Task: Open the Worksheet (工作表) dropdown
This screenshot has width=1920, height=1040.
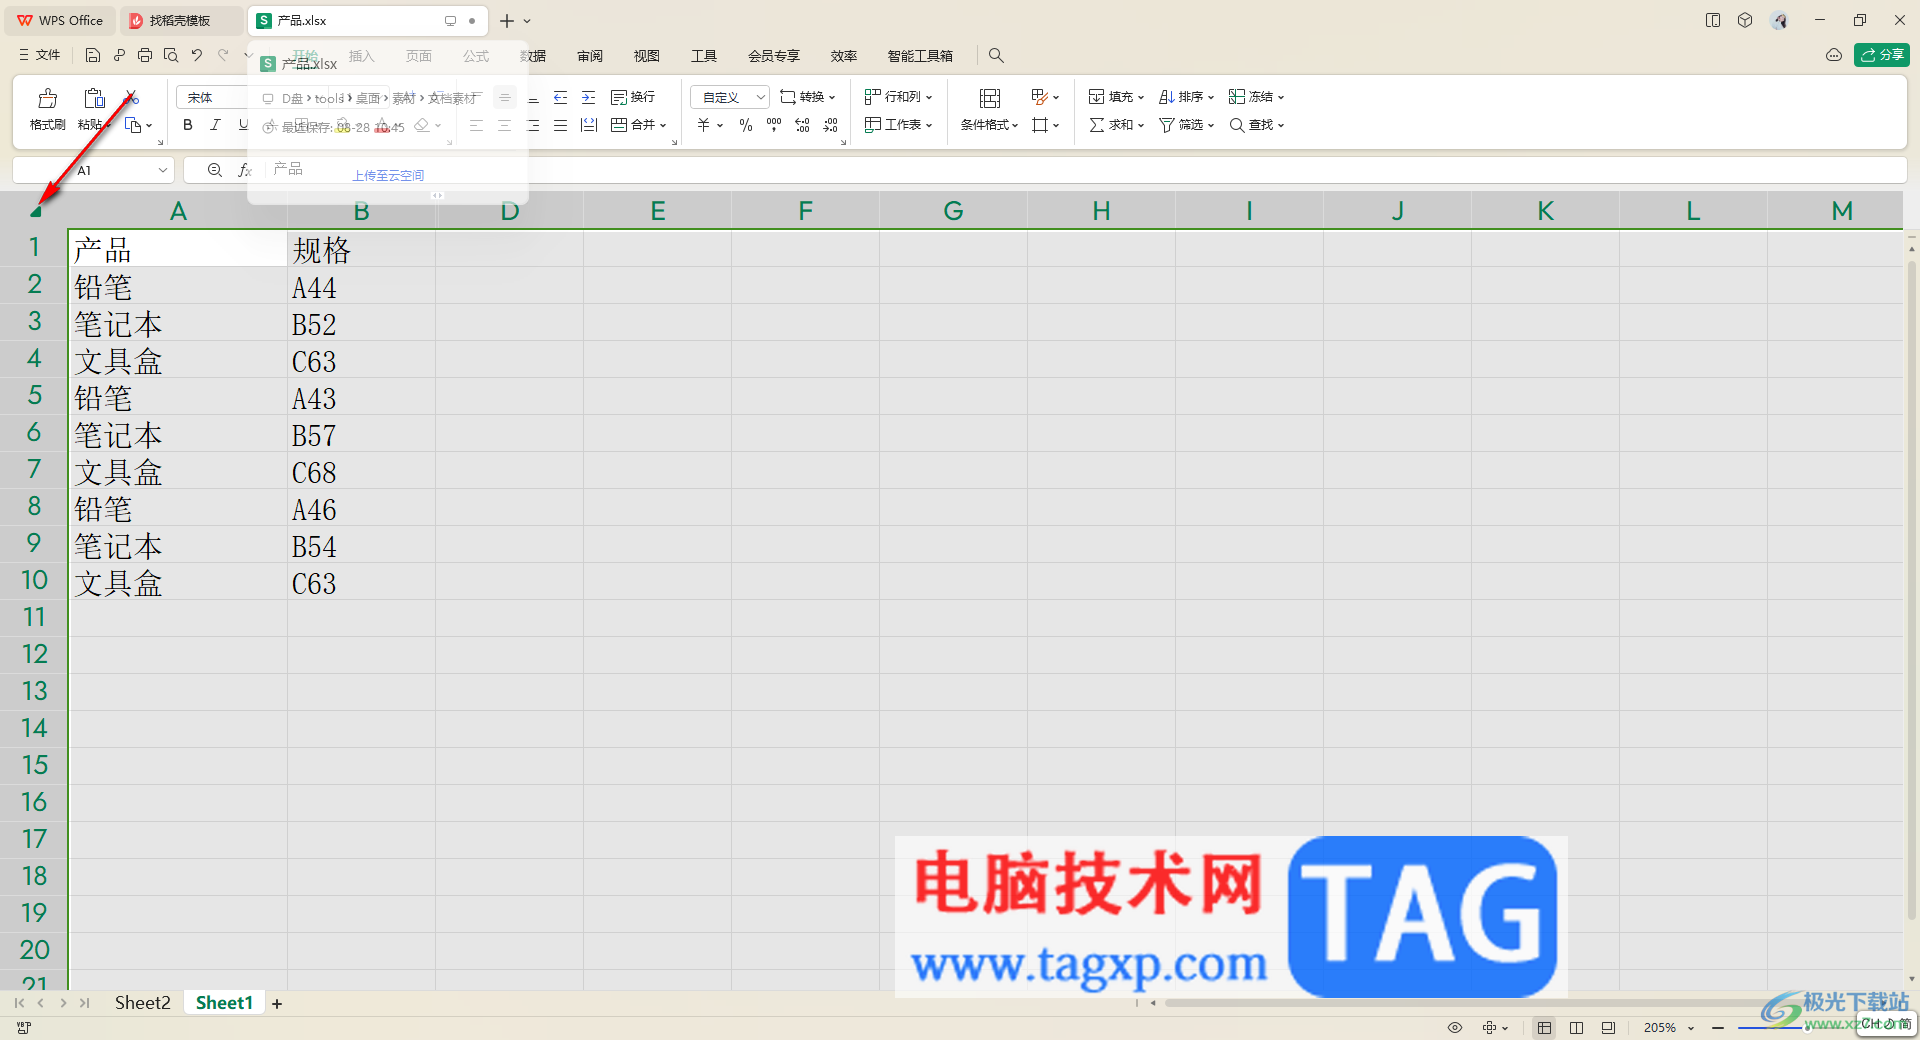Action: click(x=899, y=125)
